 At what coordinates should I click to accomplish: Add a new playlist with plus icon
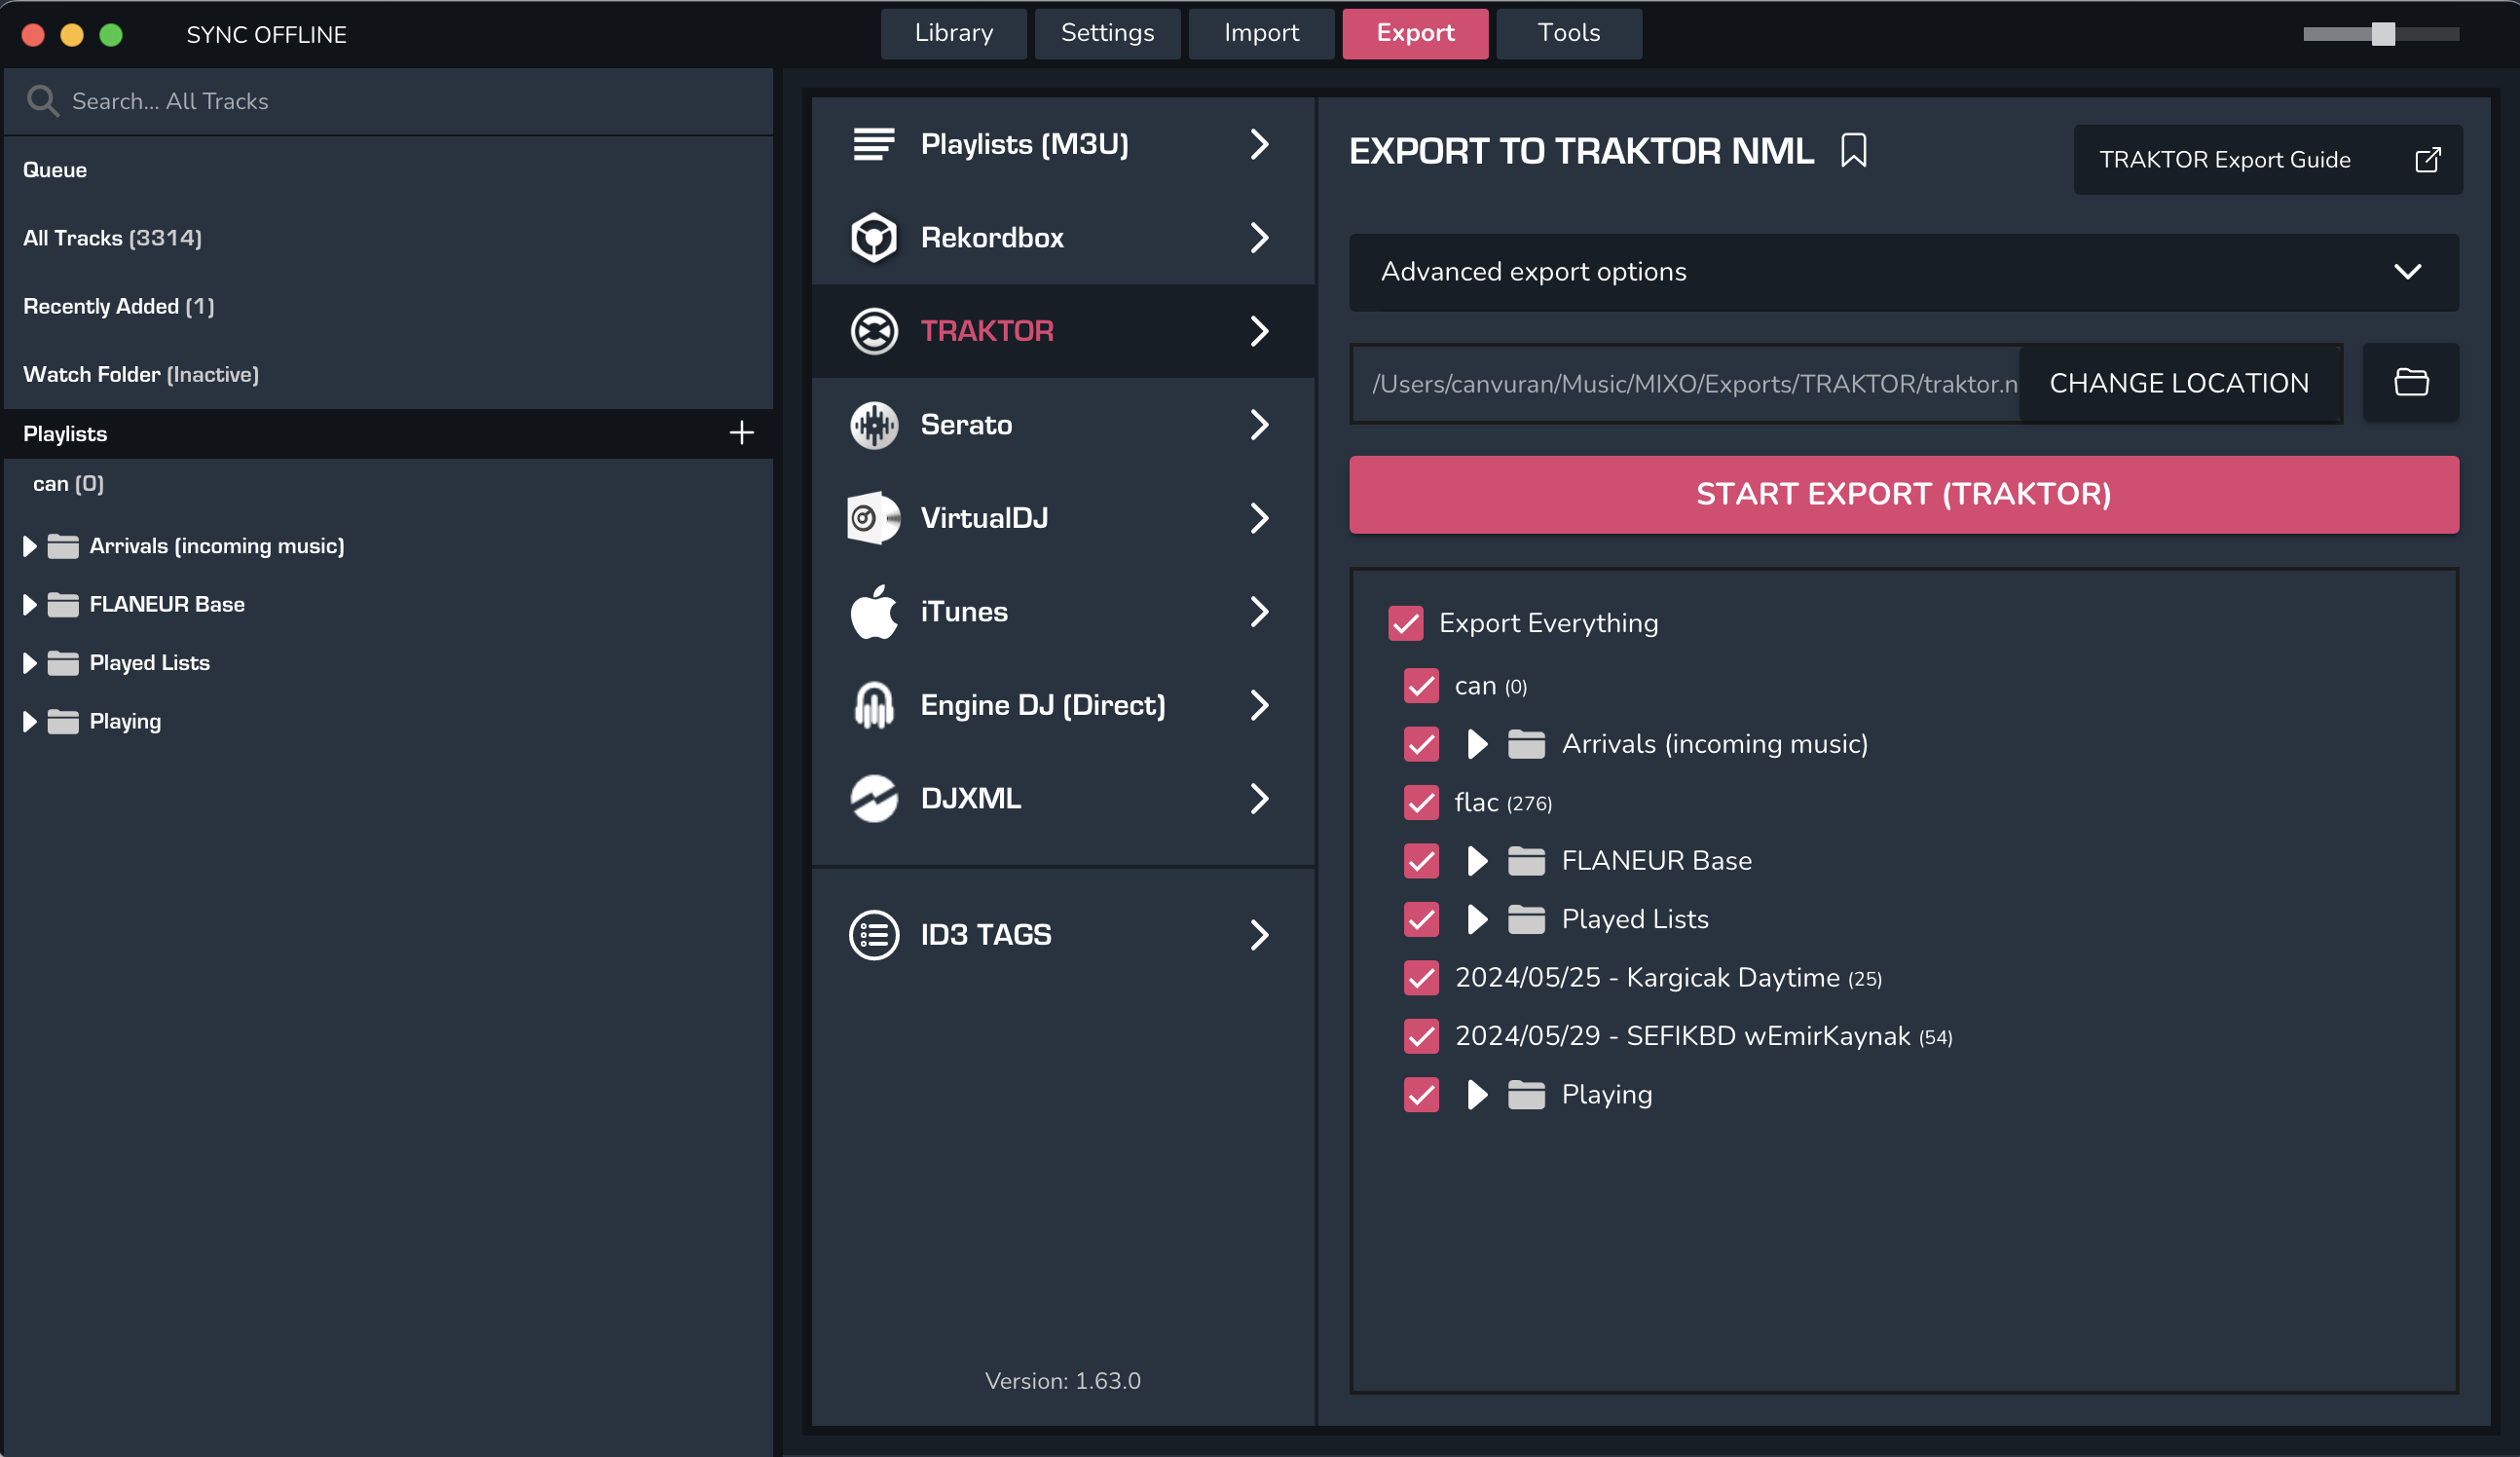(741, 433)
